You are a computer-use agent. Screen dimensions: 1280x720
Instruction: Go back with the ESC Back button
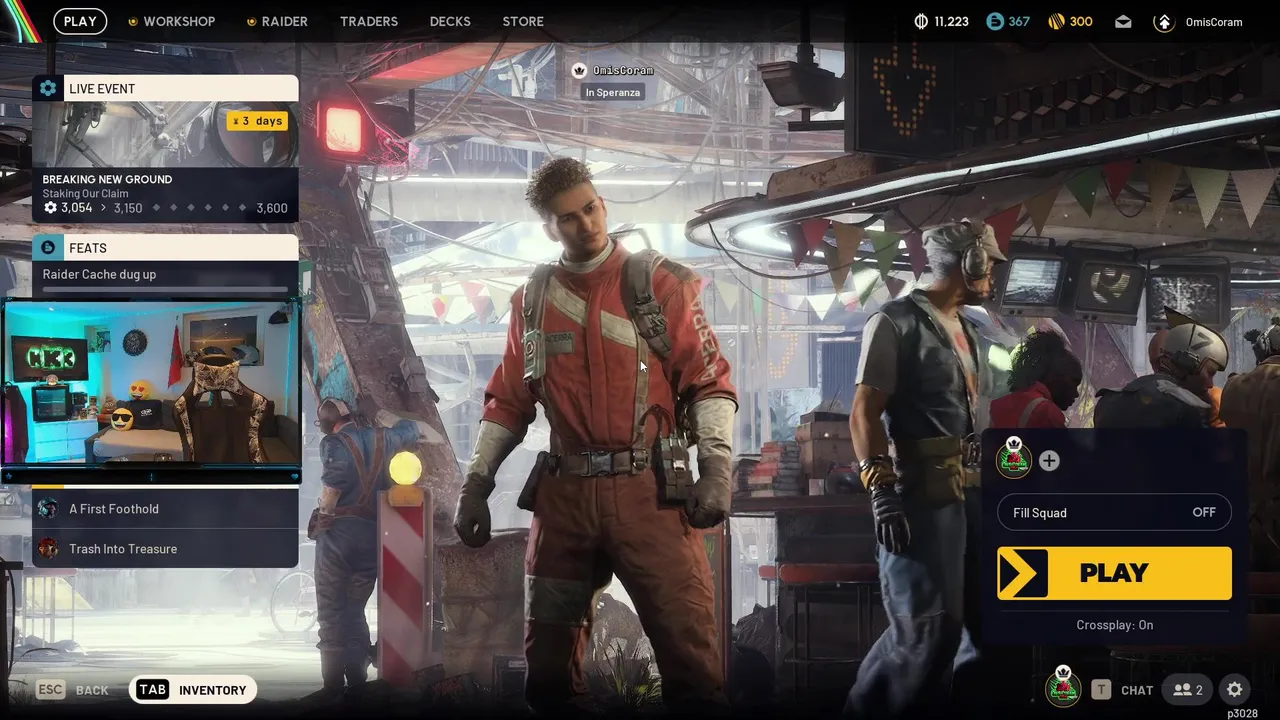point(73,690)
